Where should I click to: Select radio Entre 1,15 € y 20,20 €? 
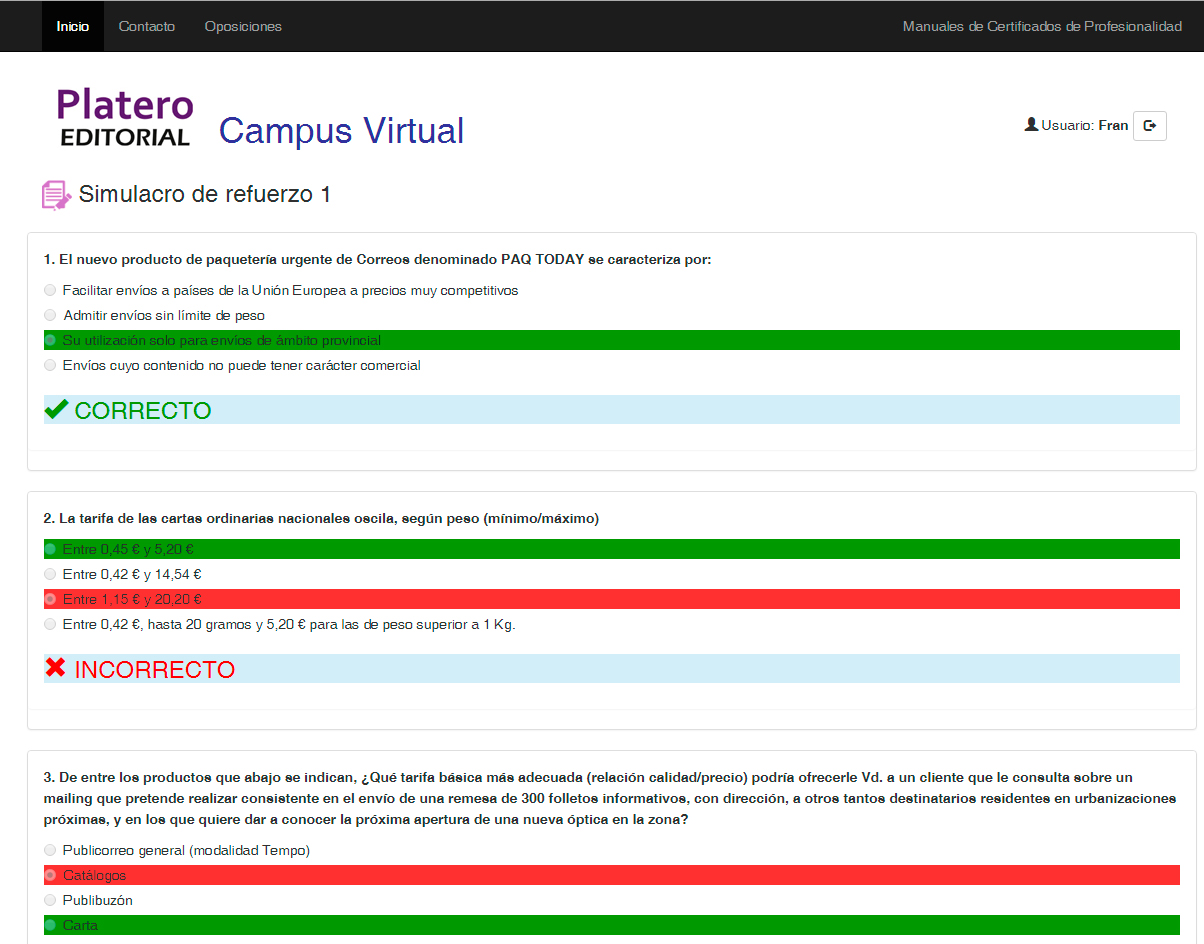point(50,599)
